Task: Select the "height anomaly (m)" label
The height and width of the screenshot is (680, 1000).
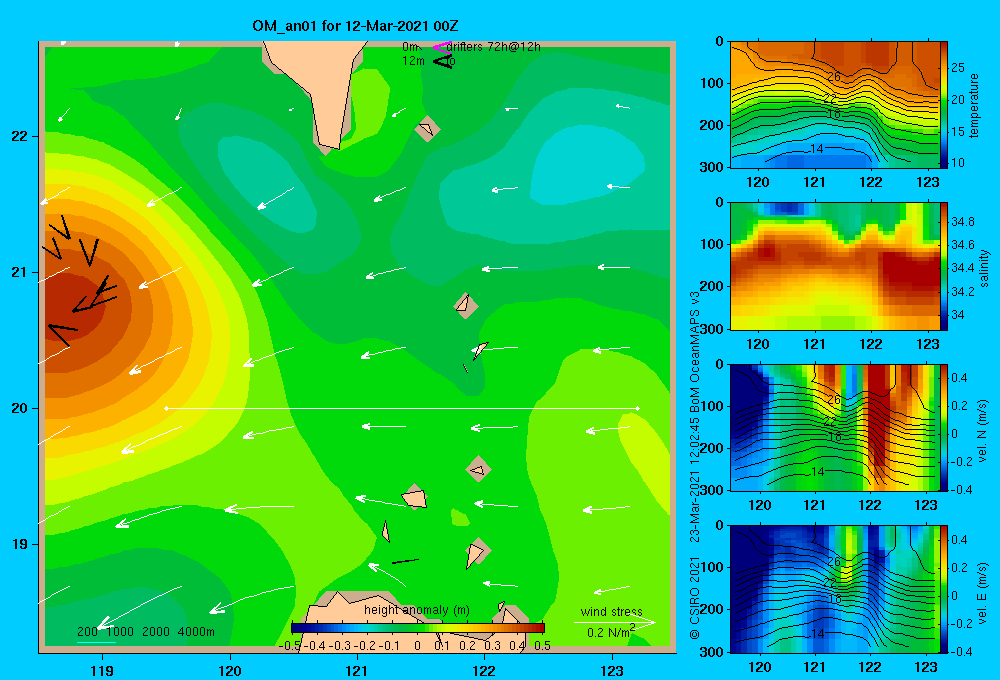Action: [417, 610]
